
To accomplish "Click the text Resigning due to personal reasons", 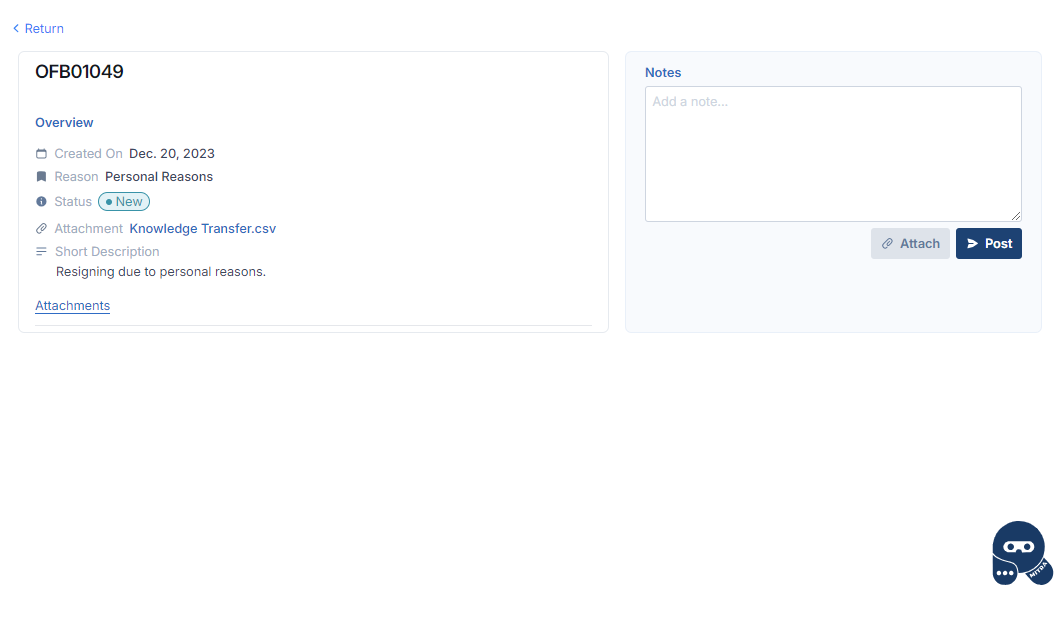I will point(161,272).
